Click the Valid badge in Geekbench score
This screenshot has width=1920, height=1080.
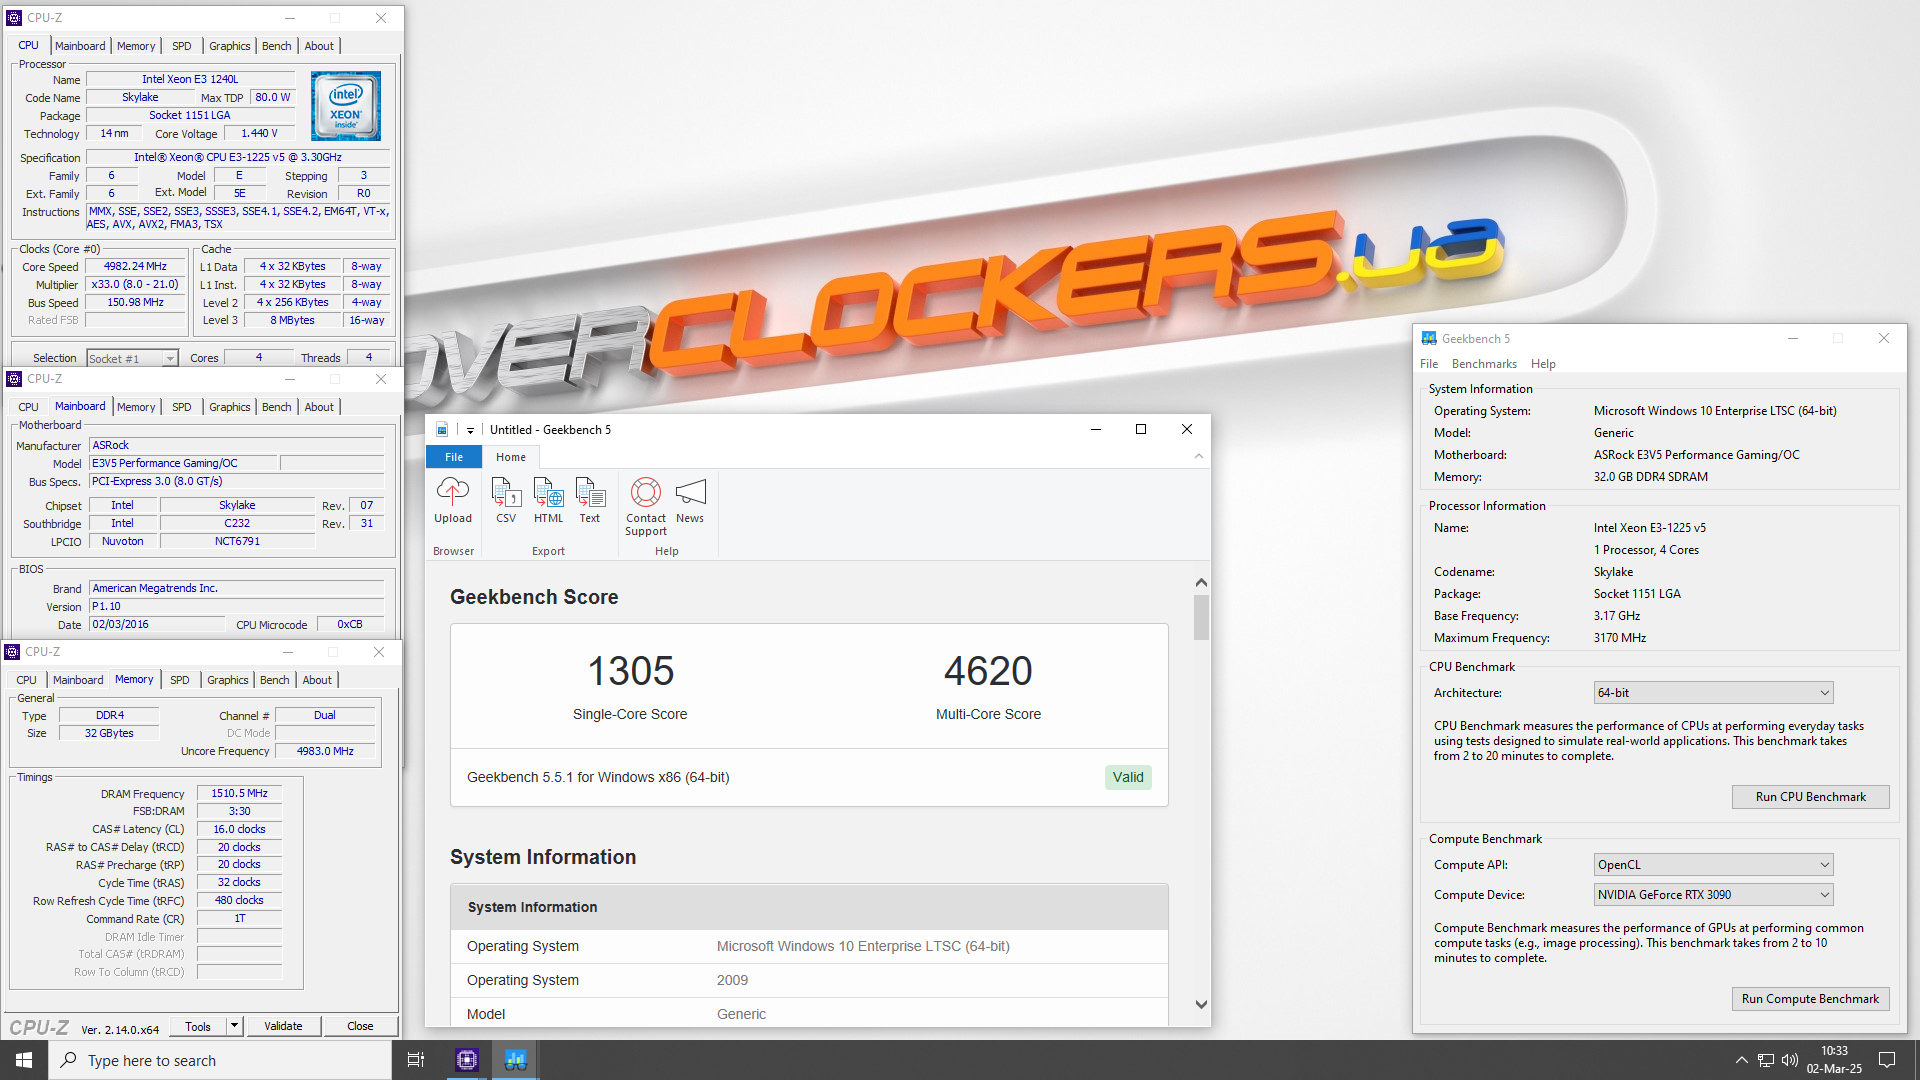coord(1128,777)
